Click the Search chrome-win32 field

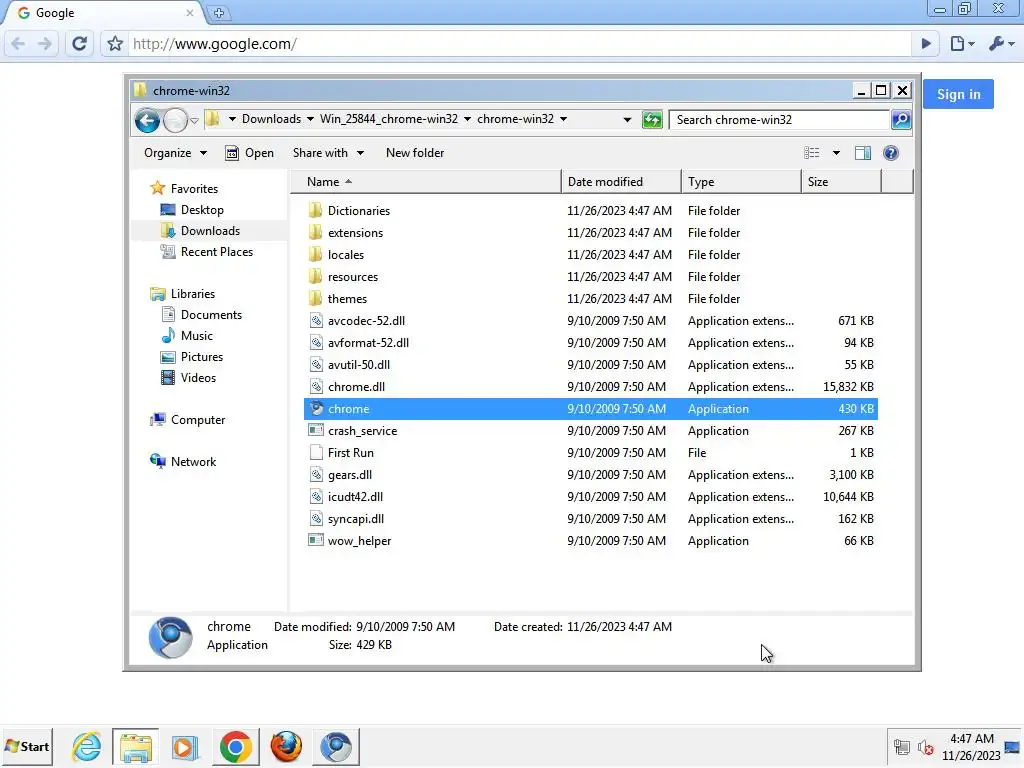point(780,120)
